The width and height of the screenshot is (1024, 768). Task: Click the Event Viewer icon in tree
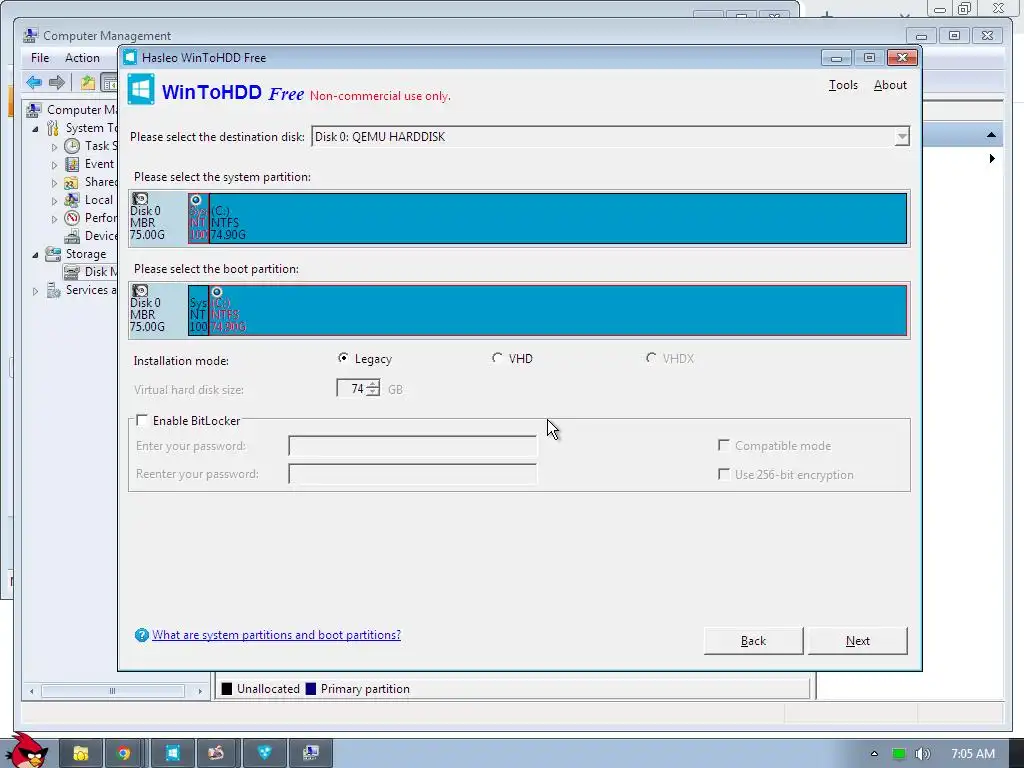click(x=72, y=164)
